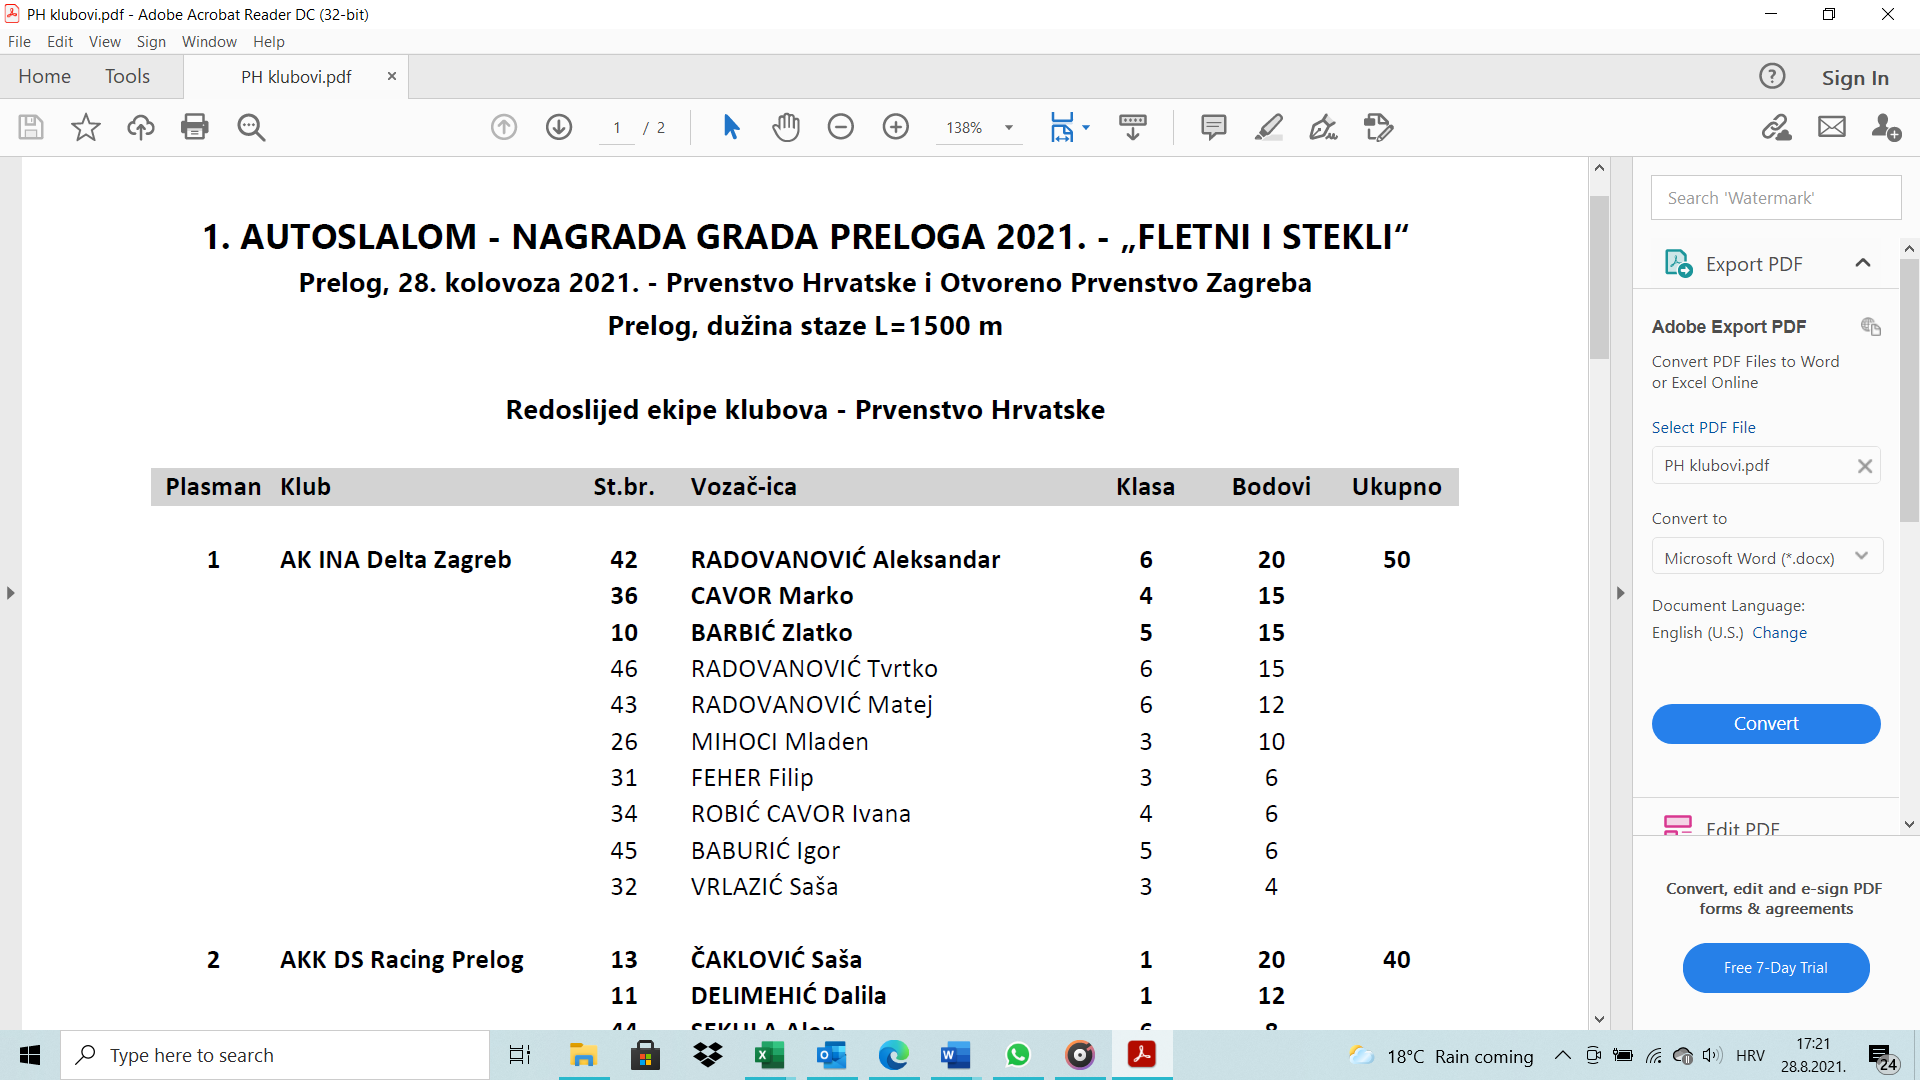Click tools pane scrollbar down arrow
The height and width of the screenshot is (1080, 1920).
tap(1909, 825)
